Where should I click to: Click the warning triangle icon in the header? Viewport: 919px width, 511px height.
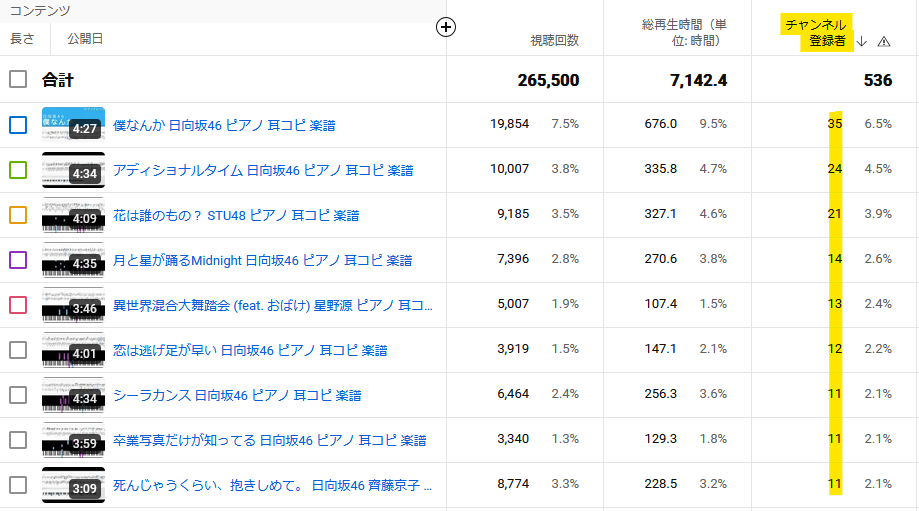883,41
